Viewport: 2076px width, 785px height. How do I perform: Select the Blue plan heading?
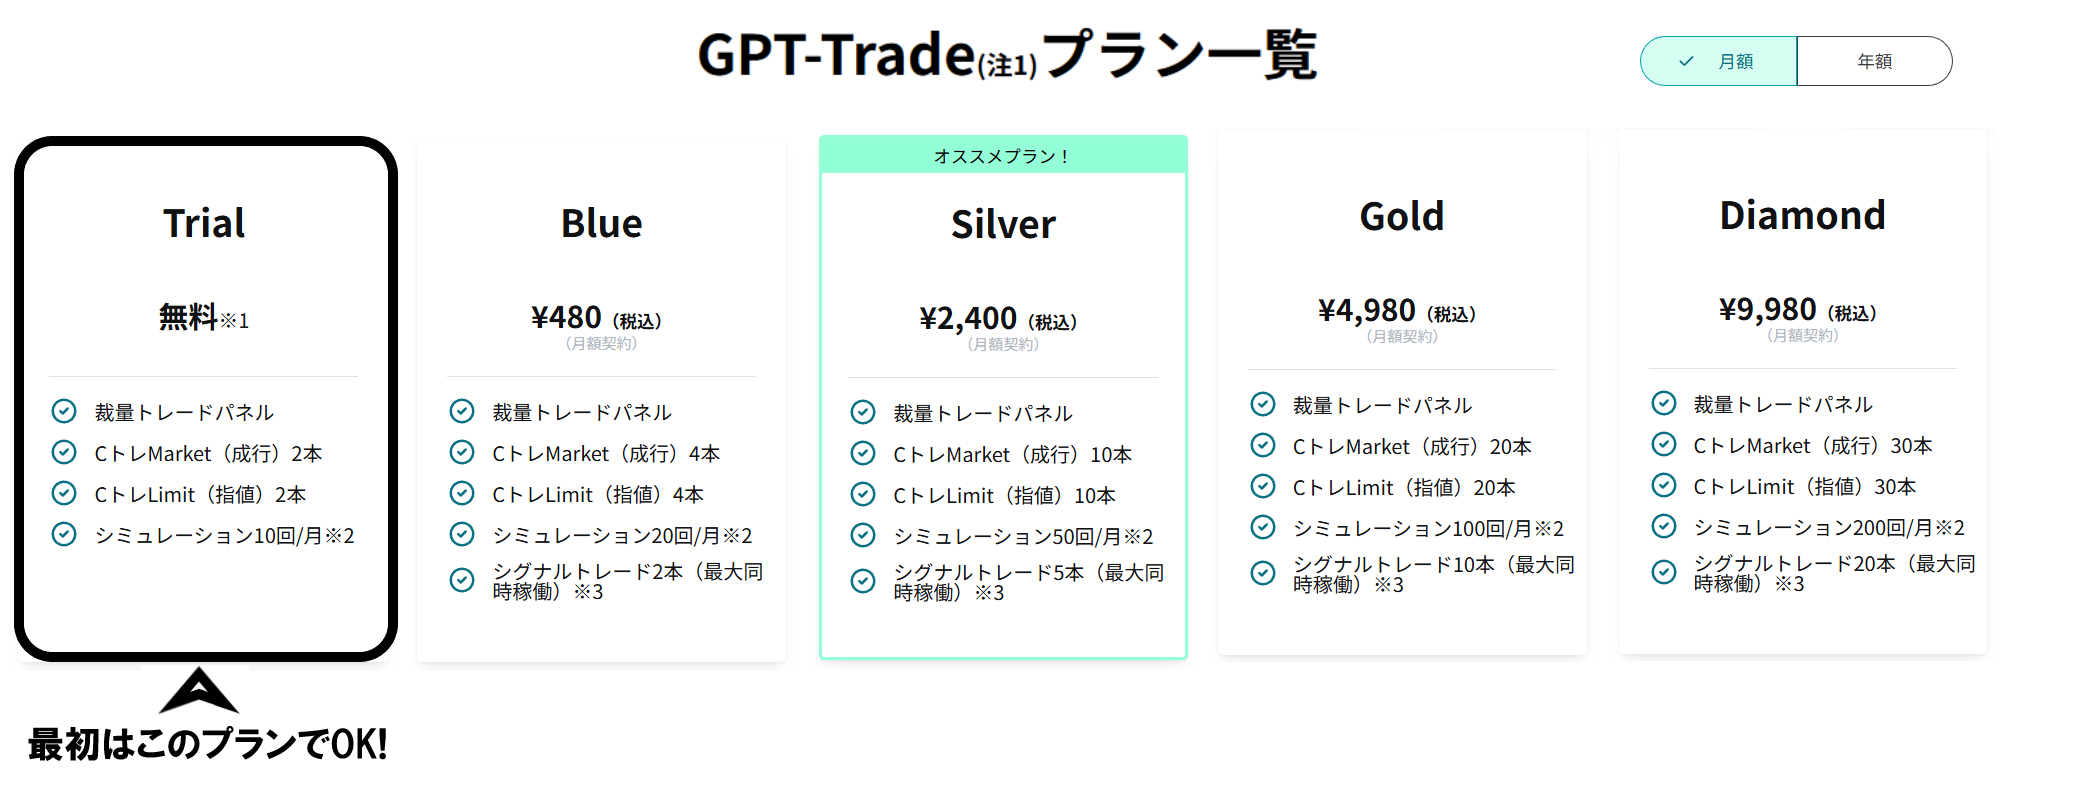coord(601,224)
